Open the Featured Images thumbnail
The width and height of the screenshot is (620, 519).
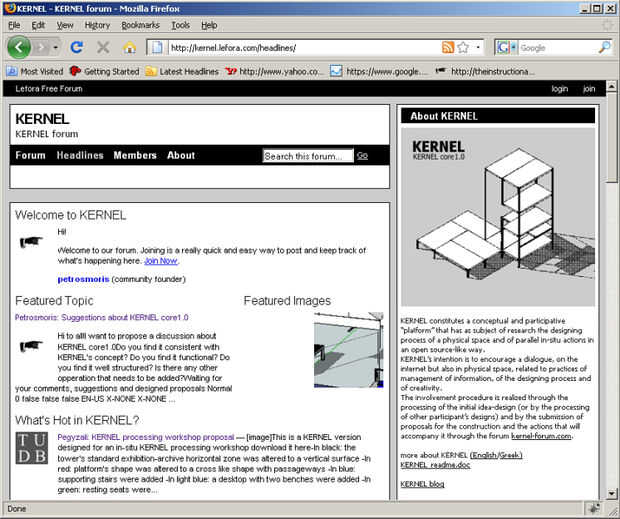pyautogui.click(x=348, y=350)
